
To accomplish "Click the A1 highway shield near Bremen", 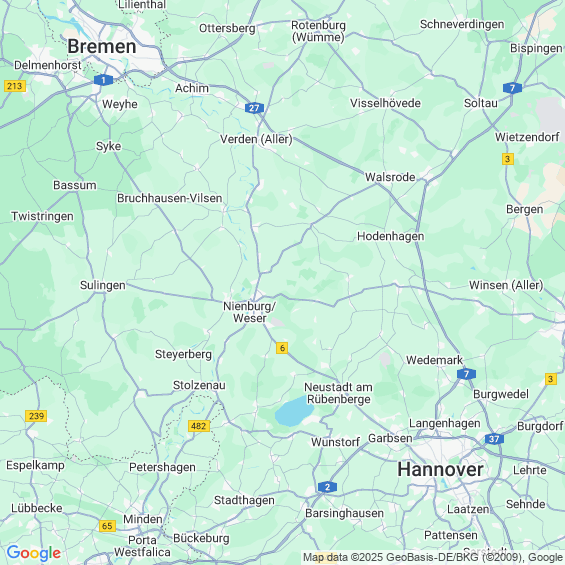I will click(103, 80).
